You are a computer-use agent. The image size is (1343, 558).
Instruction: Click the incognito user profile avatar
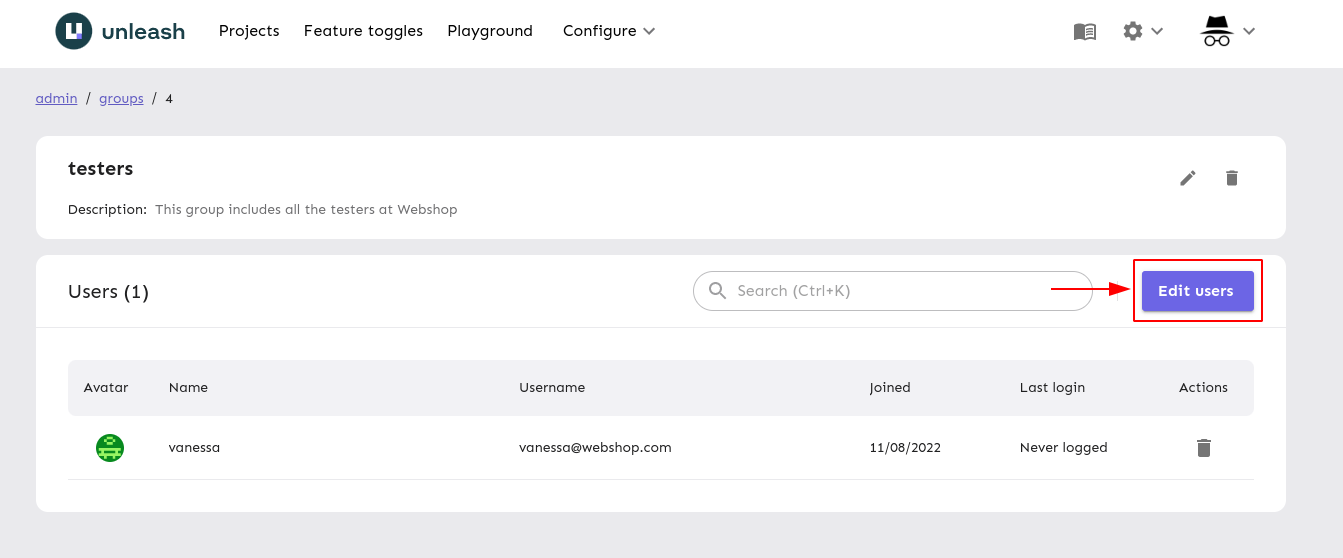1215,32
